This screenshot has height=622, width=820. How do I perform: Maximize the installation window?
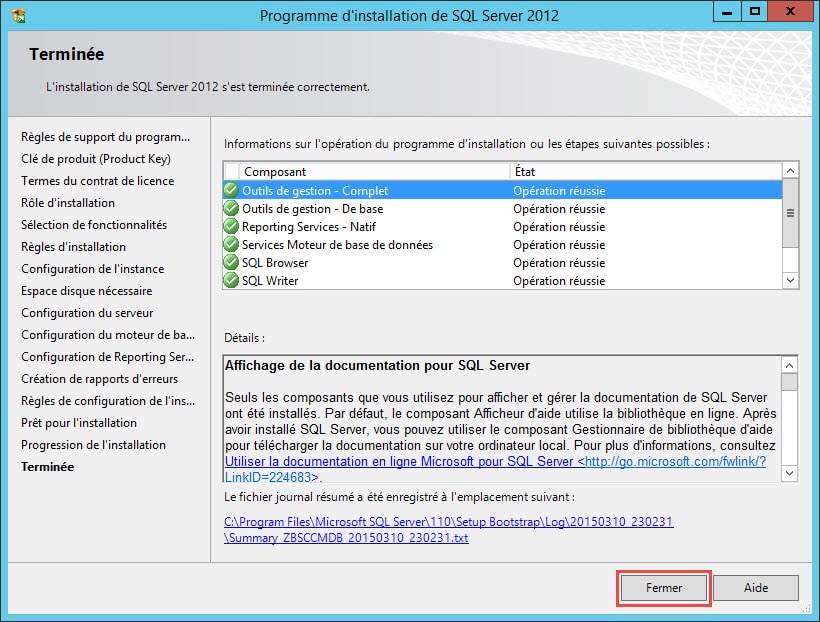[755, 12]
